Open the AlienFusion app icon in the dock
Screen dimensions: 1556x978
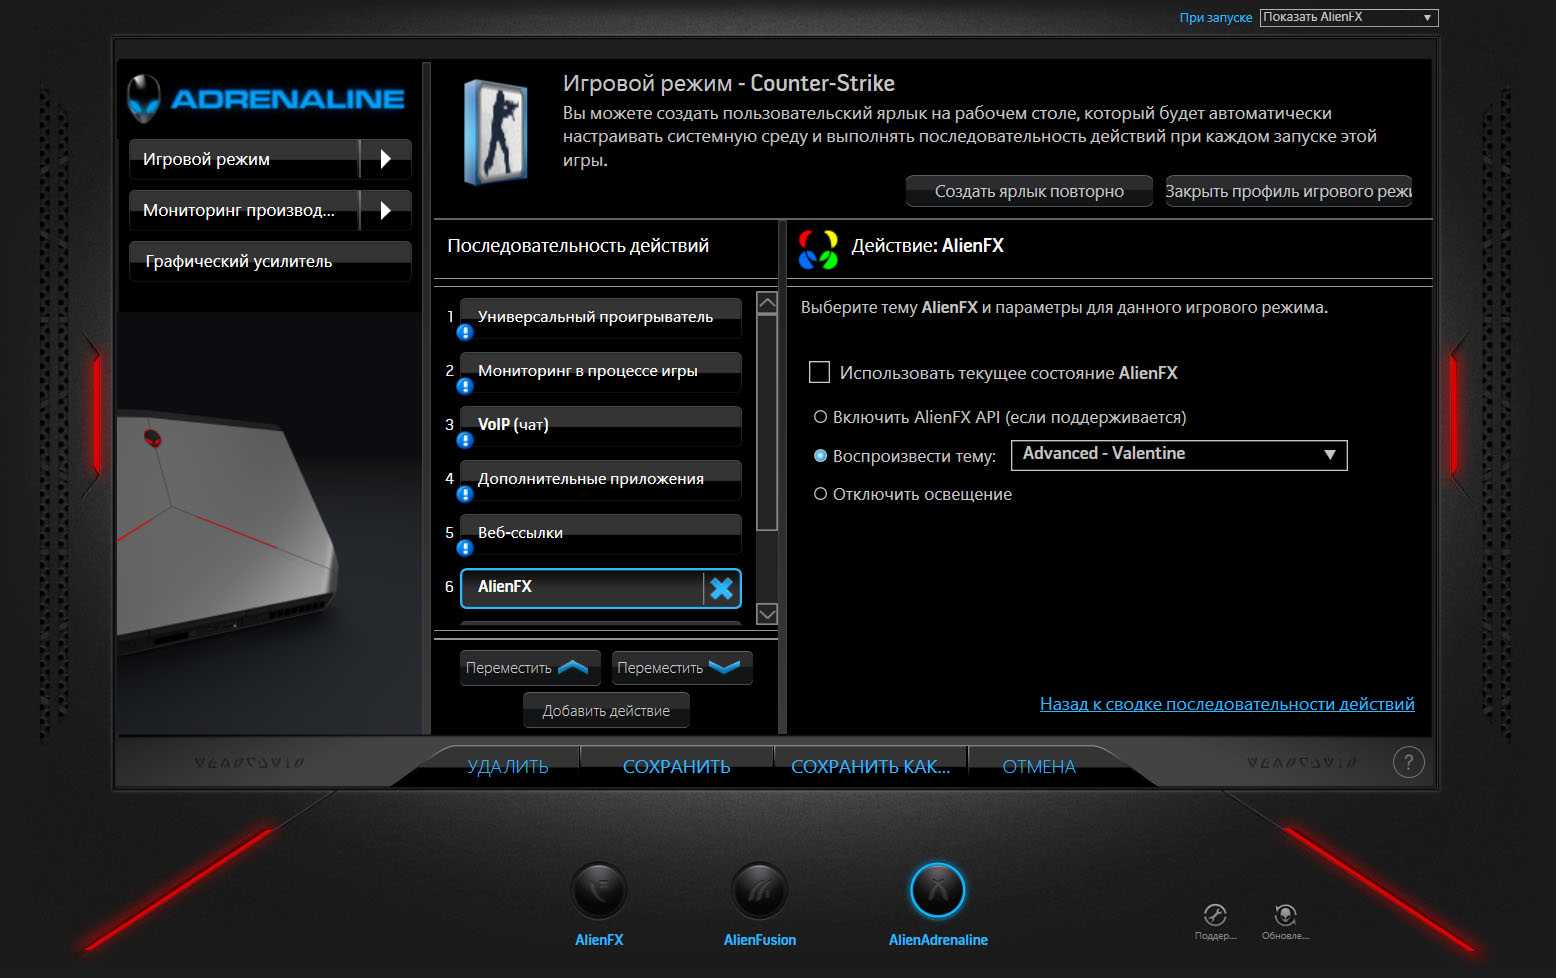point(759,890)
